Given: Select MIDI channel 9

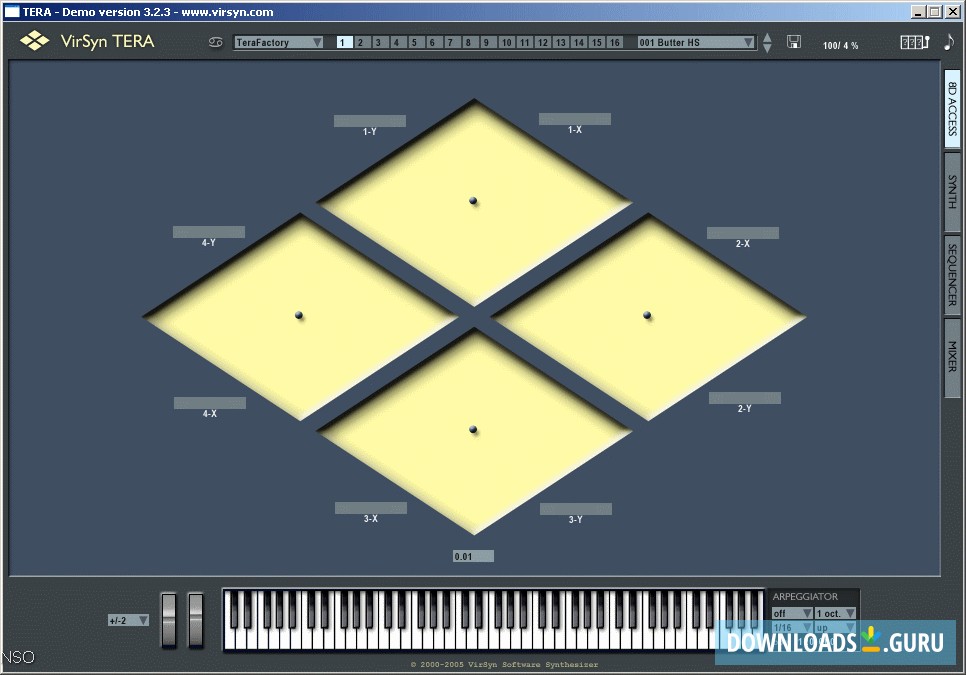Looking at the screenshot, I should (x=487, y=42).
